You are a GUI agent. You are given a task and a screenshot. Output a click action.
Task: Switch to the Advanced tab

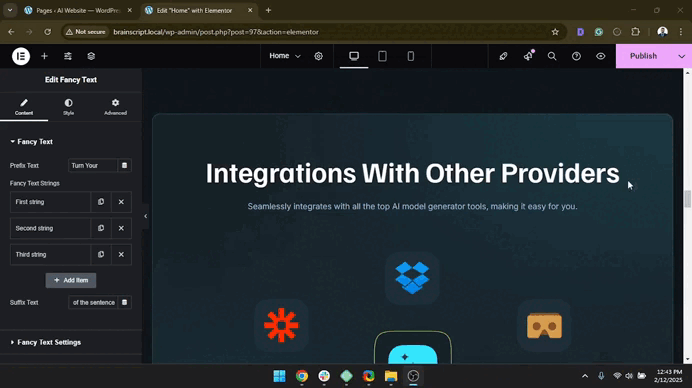pos(115,107)
